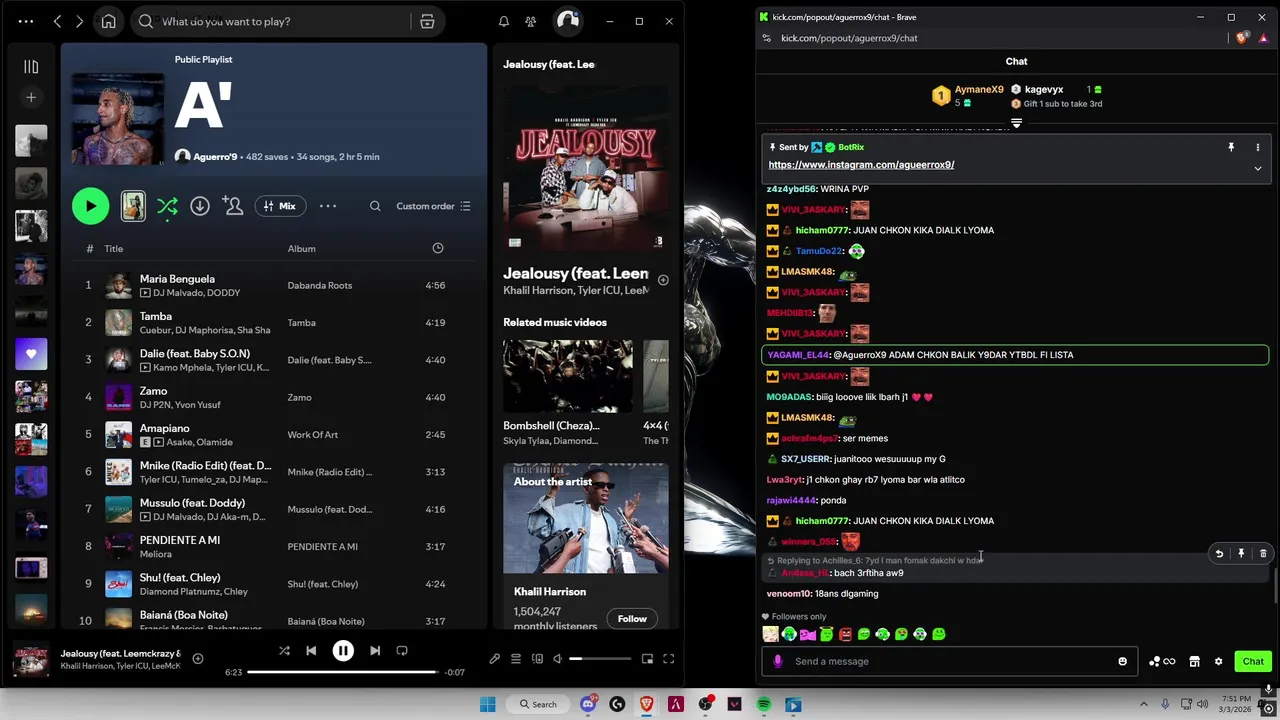Toggle smart shuffle on the playlist
The width and height of the screenshot is (1280, 720).
(167, 206)
